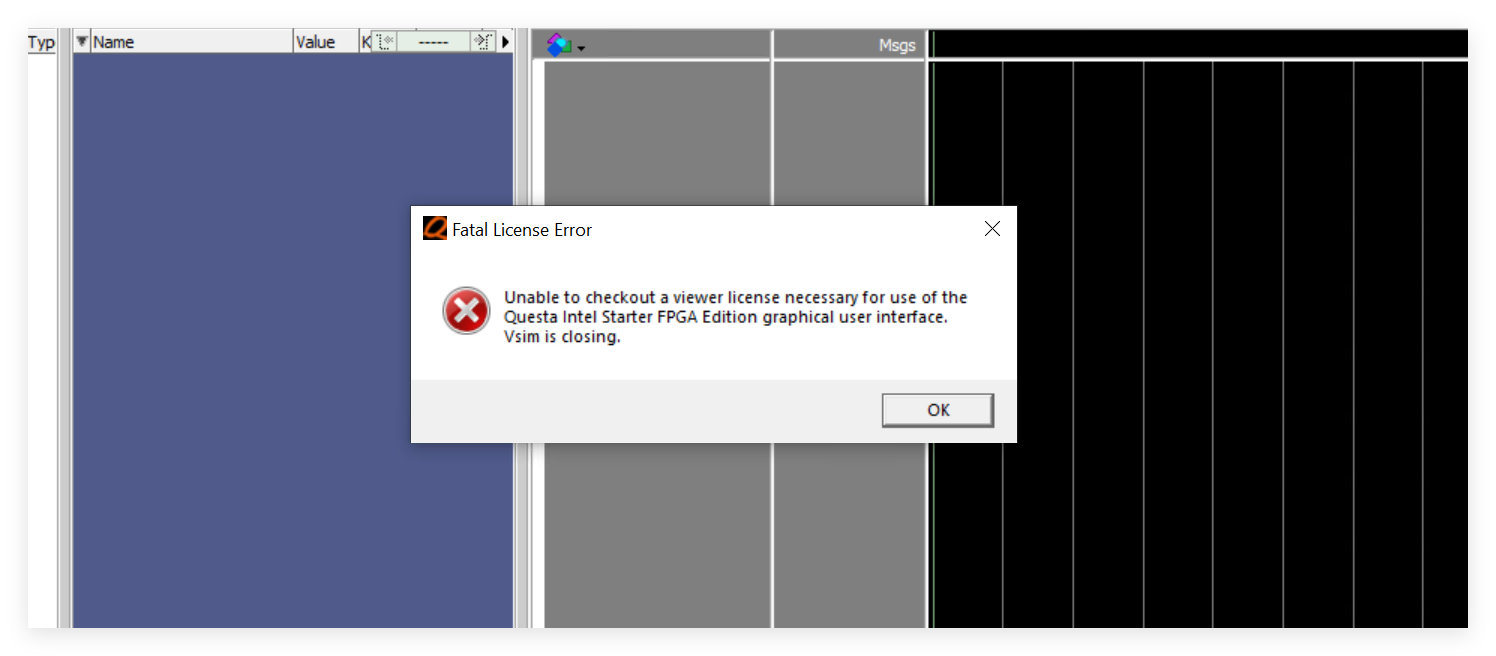Click the left dotted-box icon in floating toolbar
The image size is (1496, 656).
pyautogui.click(x=385, y=42)
